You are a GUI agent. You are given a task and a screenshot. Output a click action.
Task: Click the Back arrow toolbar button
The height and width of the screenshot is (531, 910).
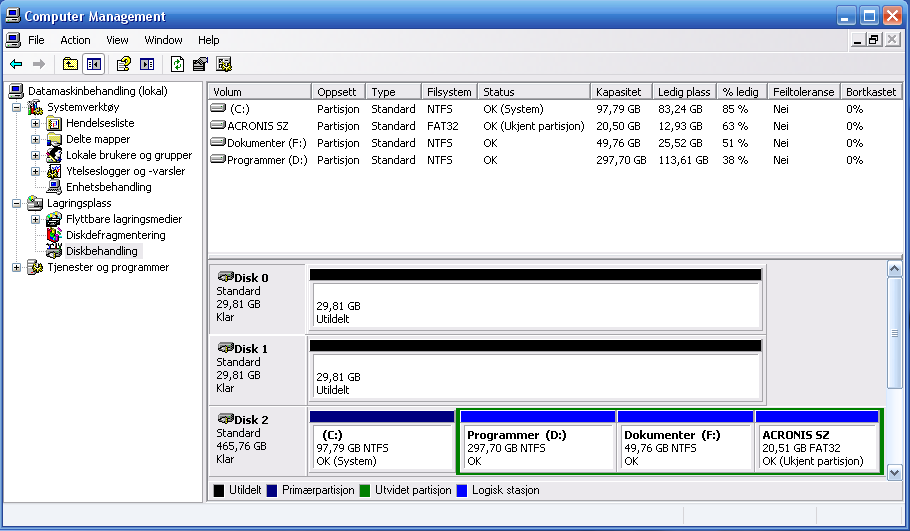(x=16, y=64)
